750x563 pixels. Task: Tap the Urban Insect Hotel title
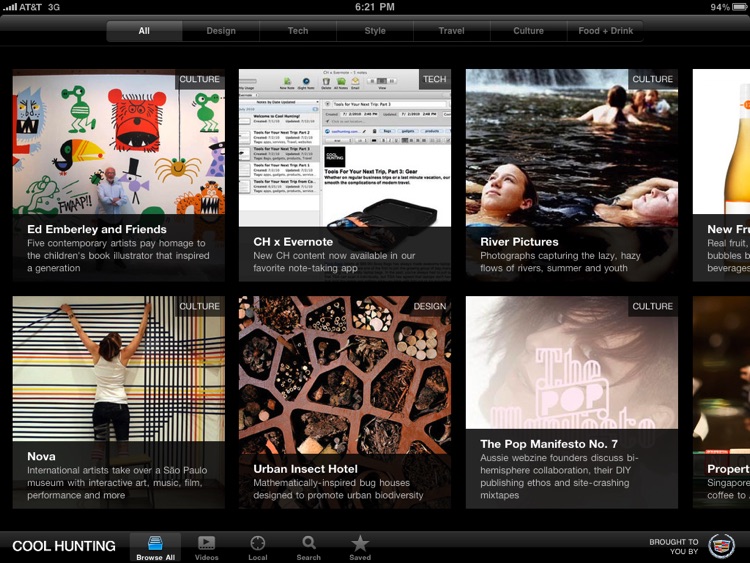pyautogui.click(x=306, y=469)
